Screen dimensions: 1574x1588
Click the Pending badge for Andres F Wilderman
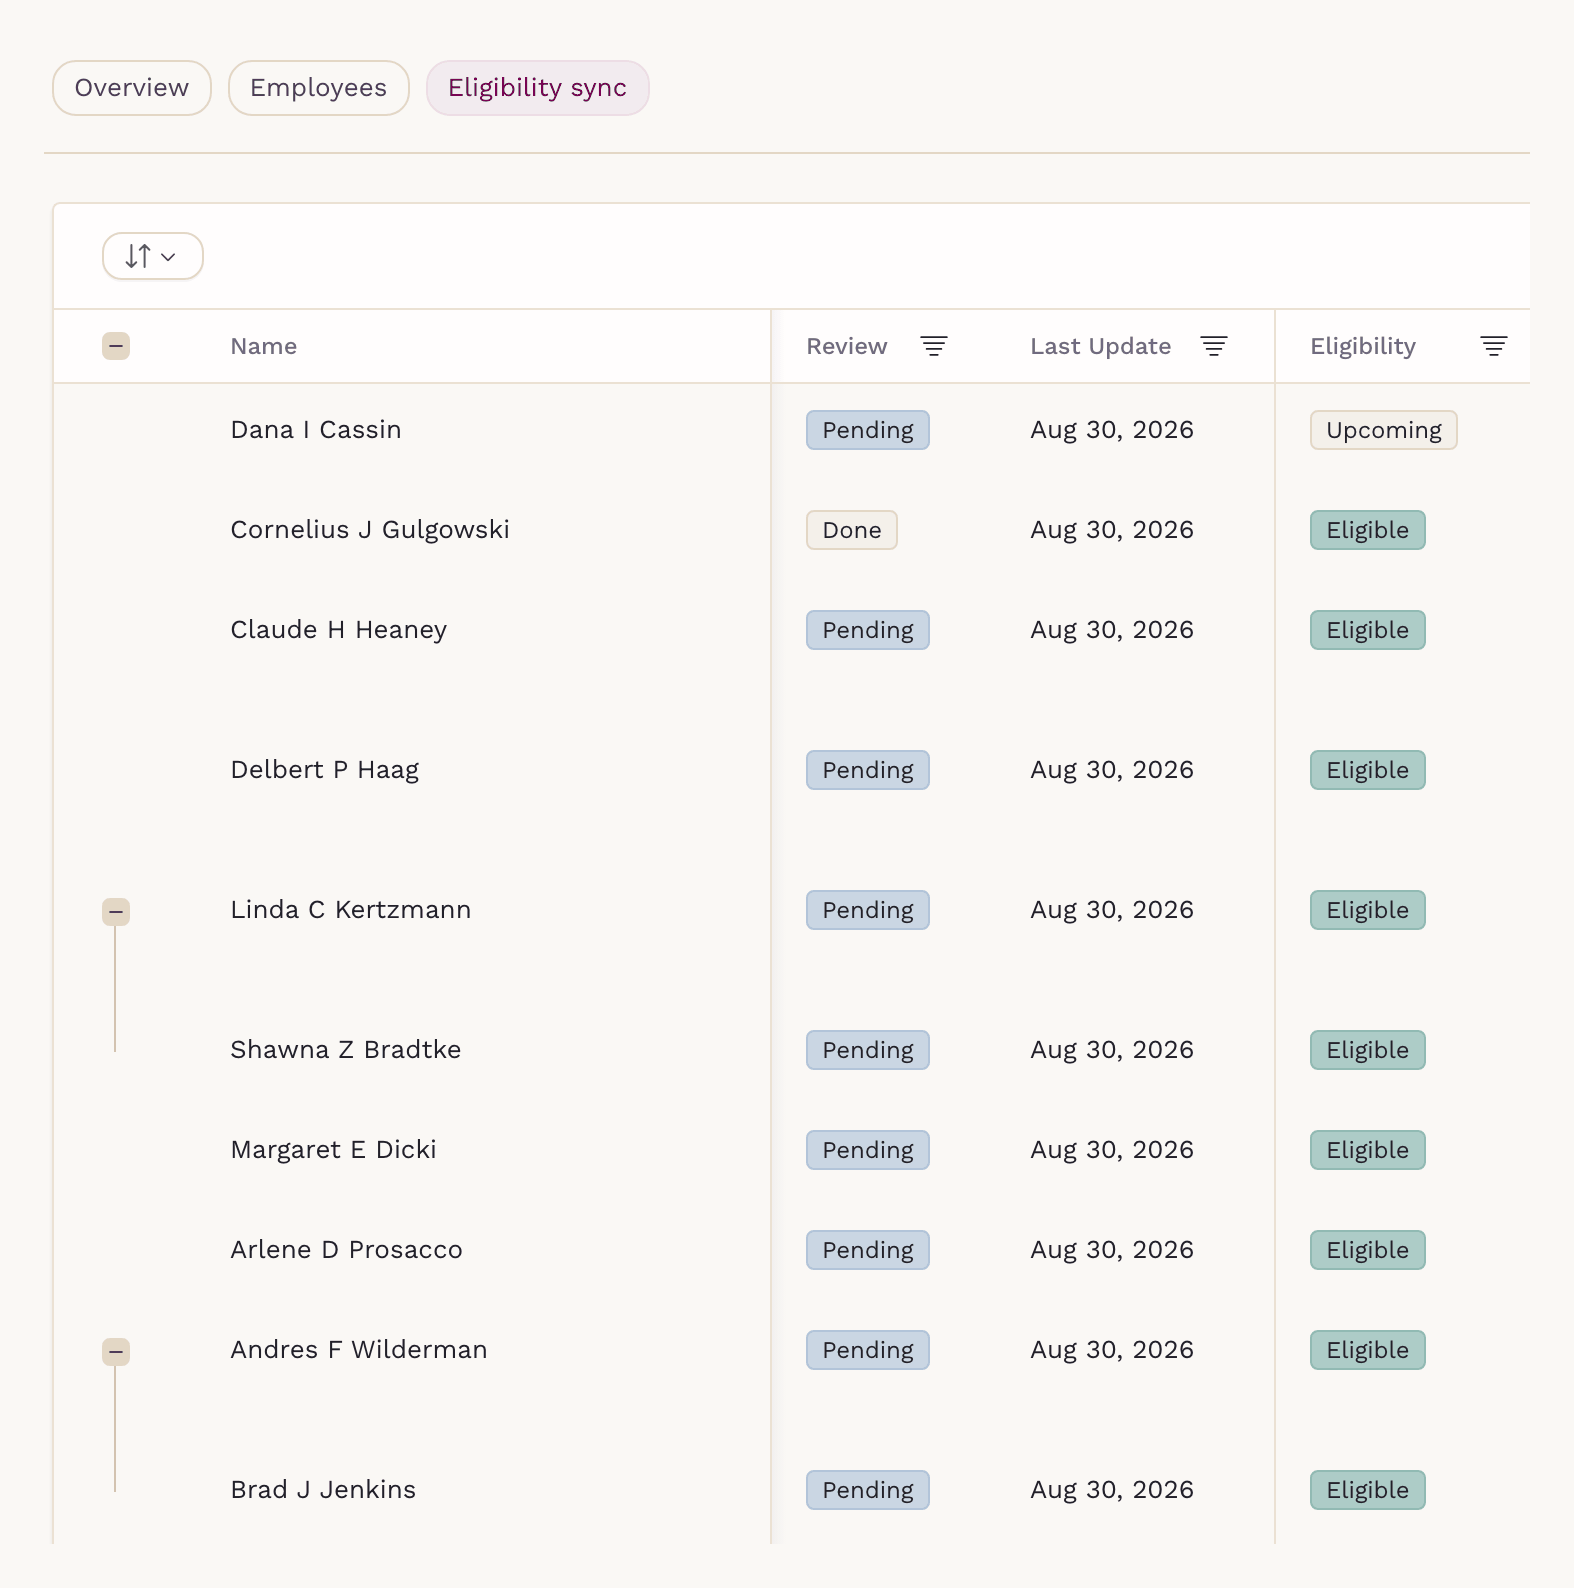868,1350
